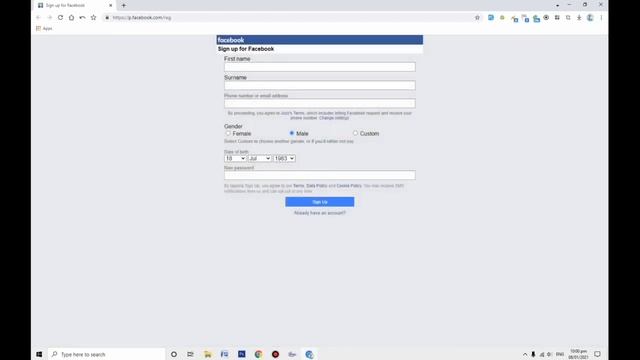
Task: Reload the Facebook sign up page
Action: (x=60, y=18)
